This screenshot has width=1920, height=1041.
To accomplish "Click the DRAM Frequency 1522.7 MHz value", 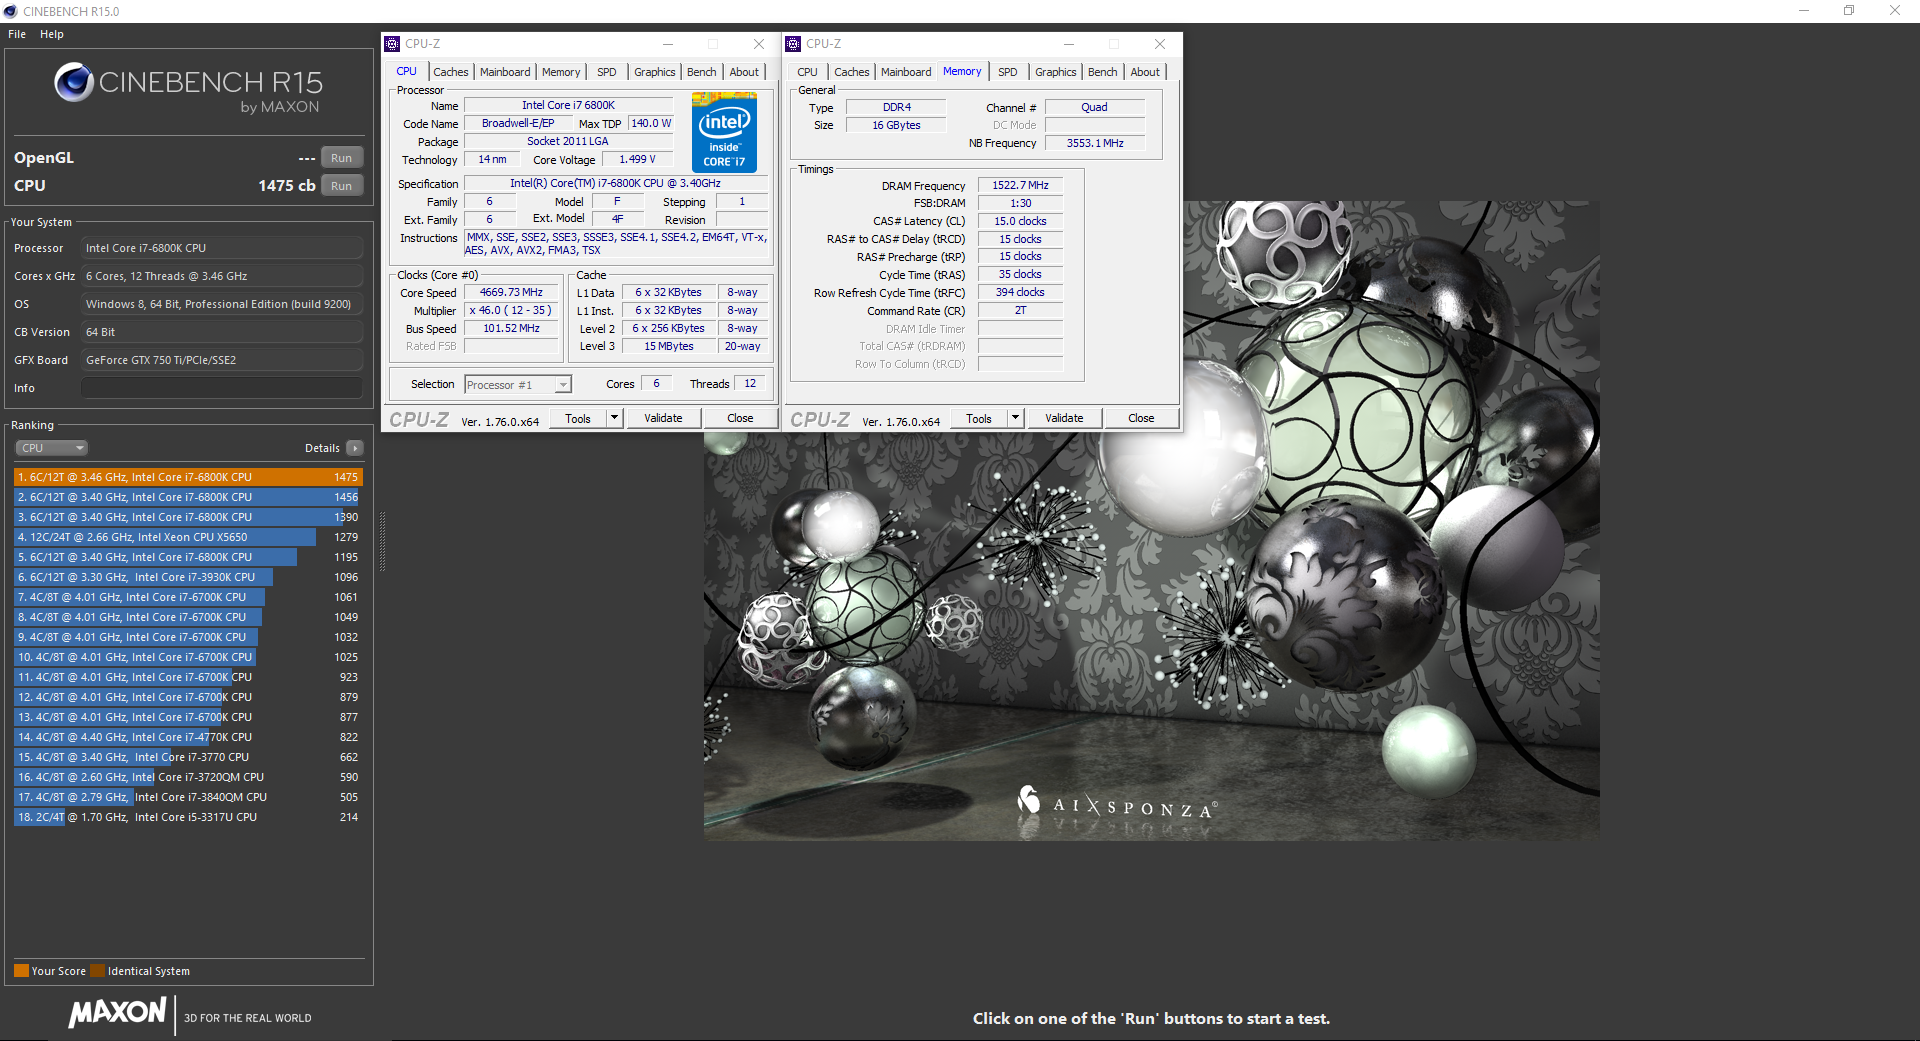I will point(1020,186).
